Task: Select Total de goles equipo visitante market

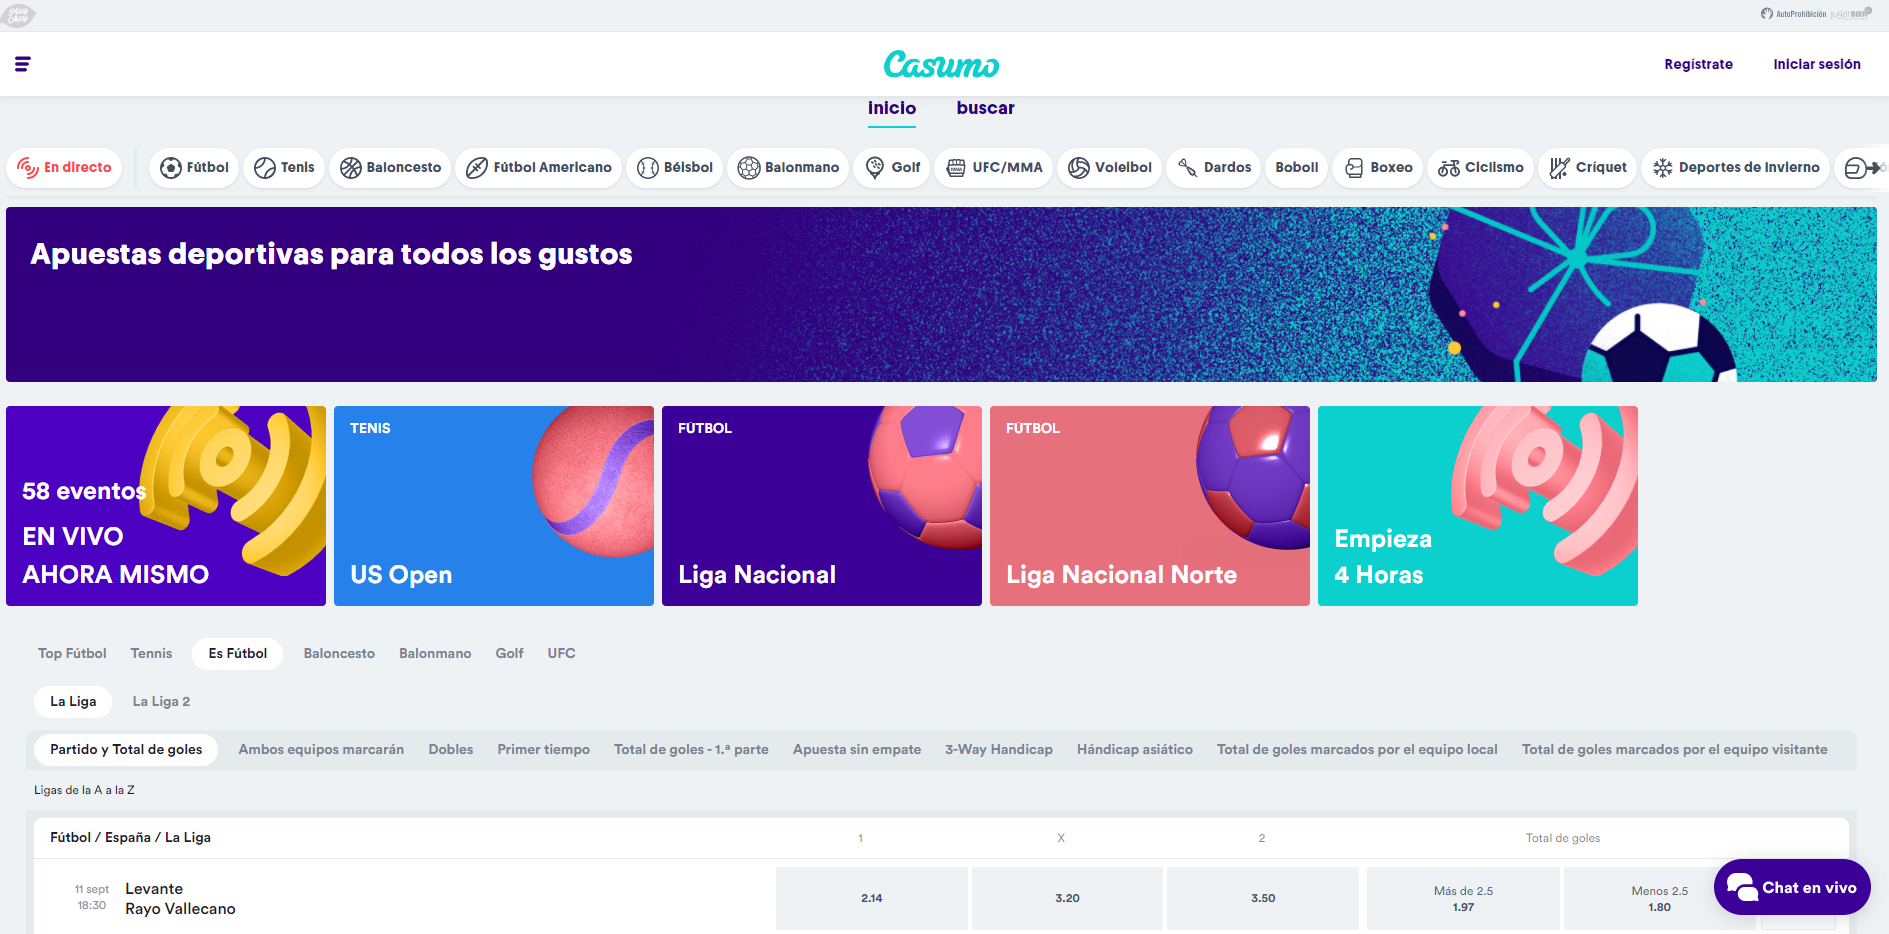Action: [x=1675, y=750]
